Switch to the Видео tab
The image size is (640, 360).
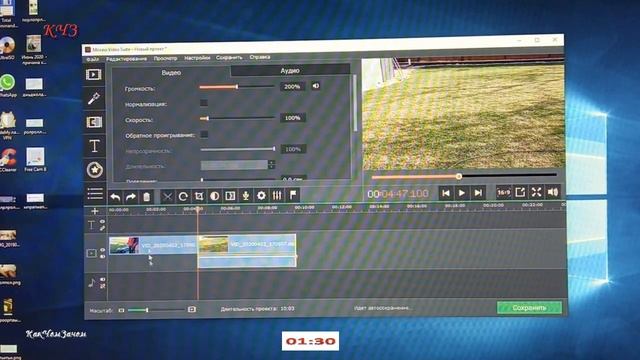click(x=171, y=73)
